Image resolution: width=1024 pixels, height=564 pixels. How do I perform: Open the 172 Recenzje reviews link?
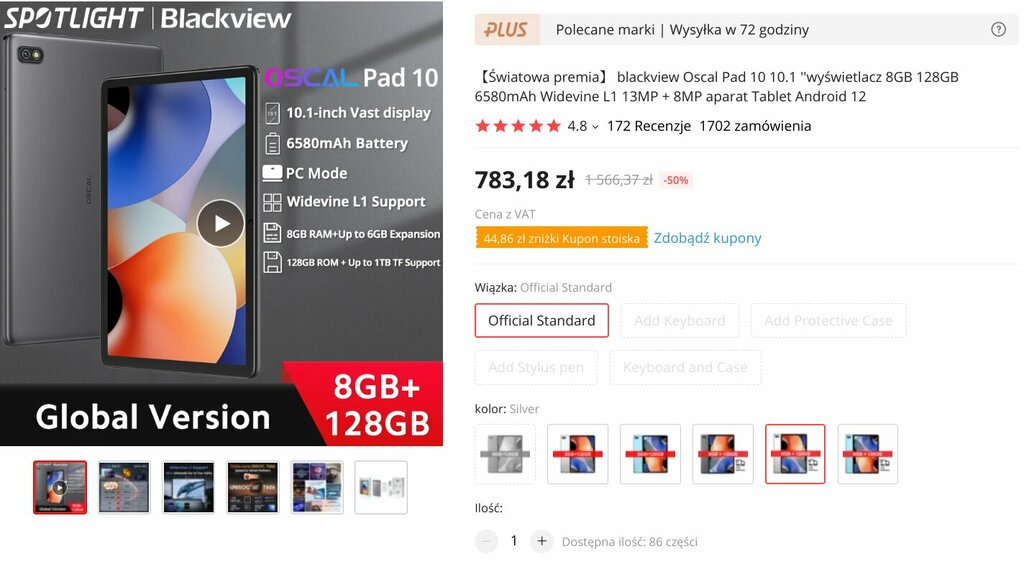tap(648, 126)
